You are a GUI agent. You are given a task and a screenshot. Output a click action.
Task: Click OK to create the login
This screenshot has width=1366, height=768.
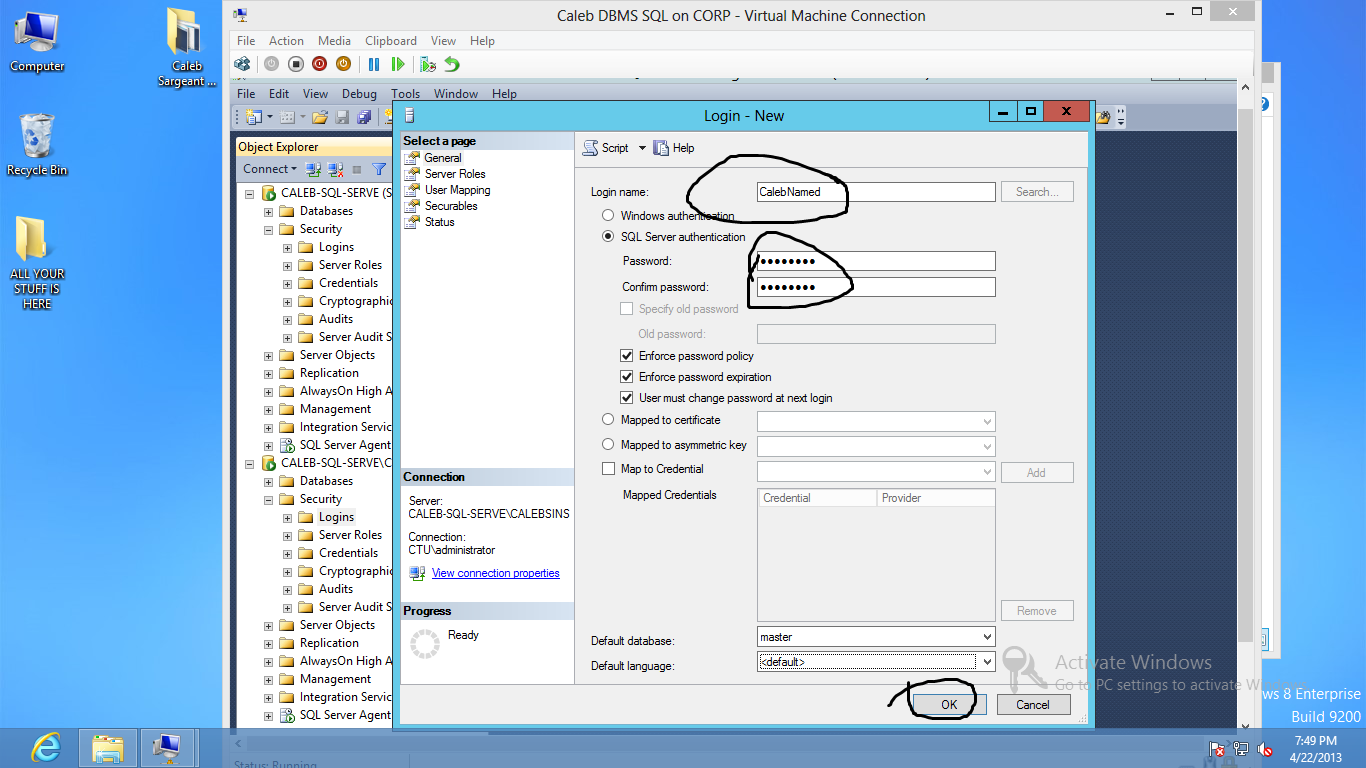[x=949, y=704]
